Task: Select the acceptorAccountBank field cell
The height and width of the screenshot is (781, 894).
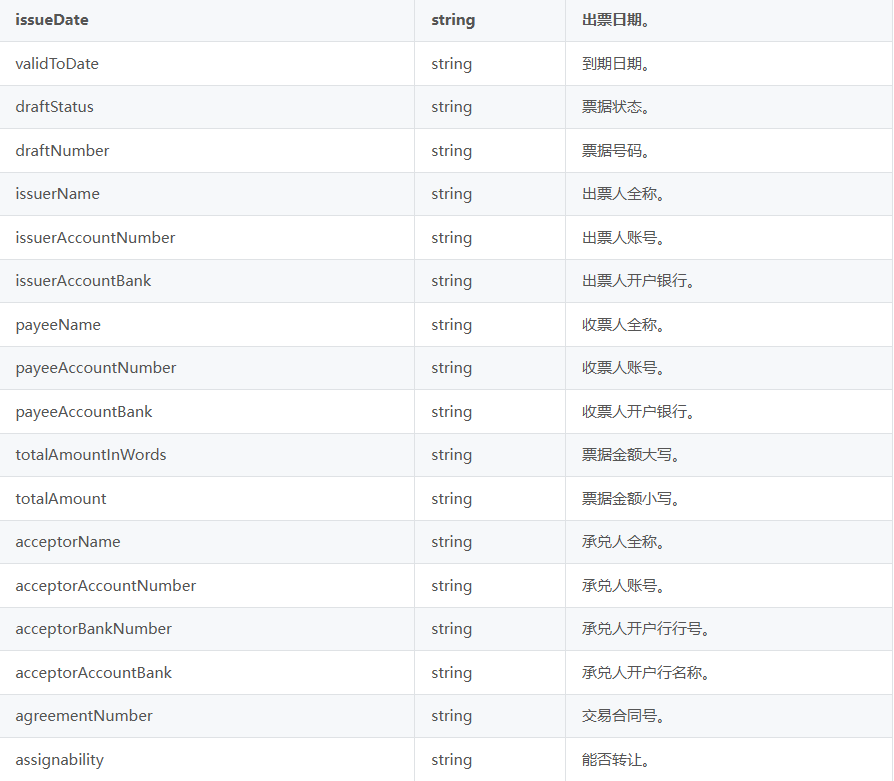Action: pyautogui.click(x=94, y=673)
